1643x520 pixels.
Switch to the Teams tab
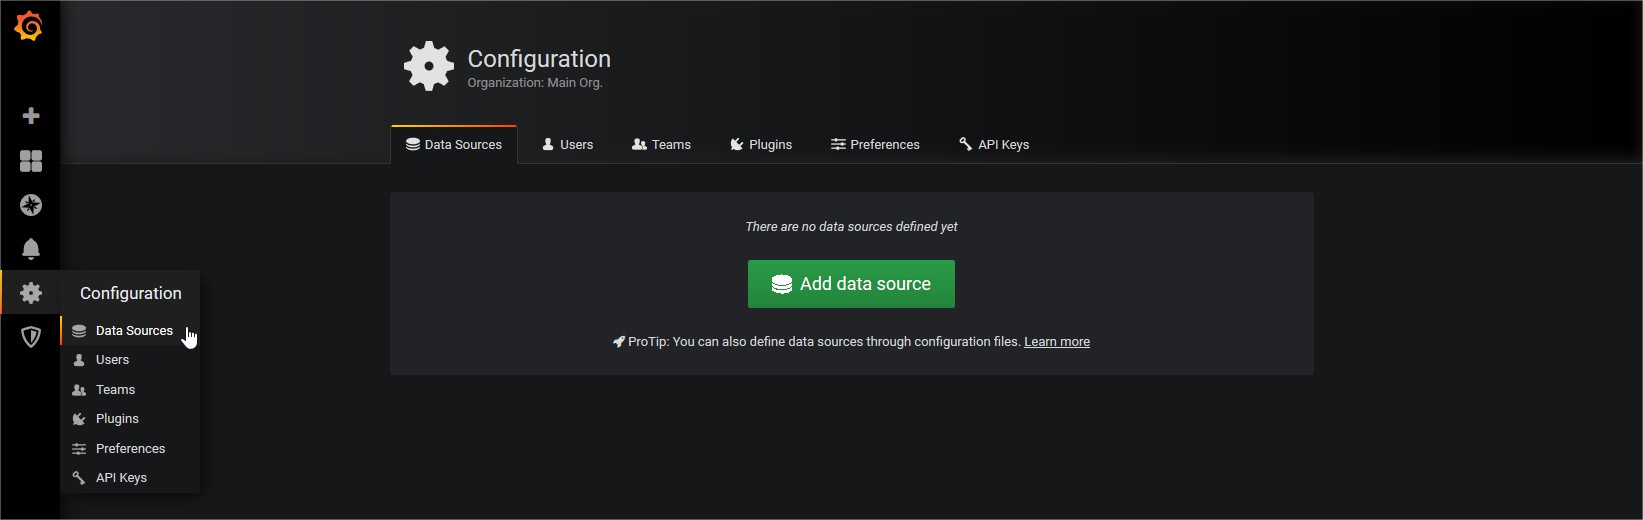point(662,144)
